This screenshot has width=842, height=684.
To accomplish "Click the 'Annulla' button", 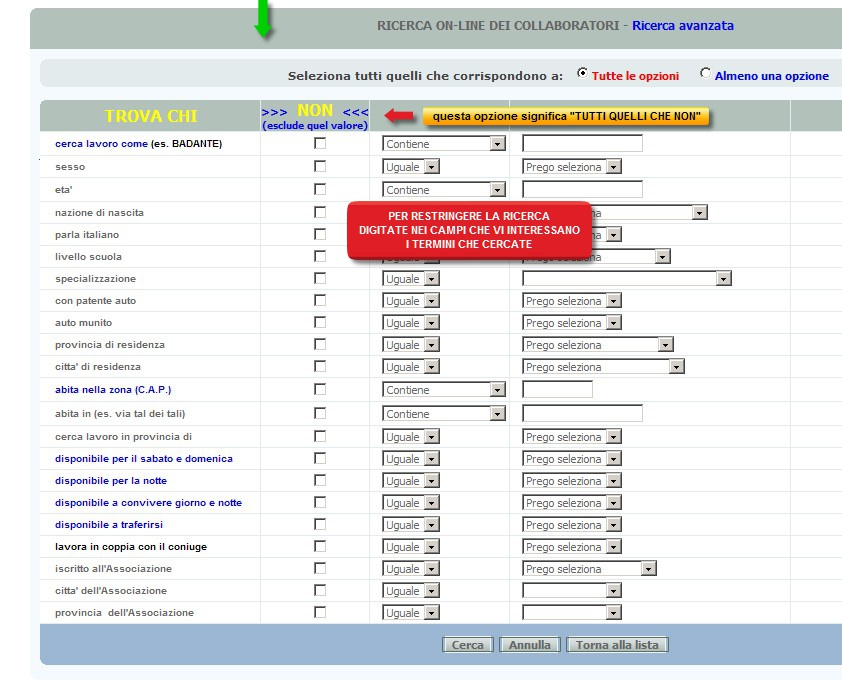I will [x=529, y=645].
